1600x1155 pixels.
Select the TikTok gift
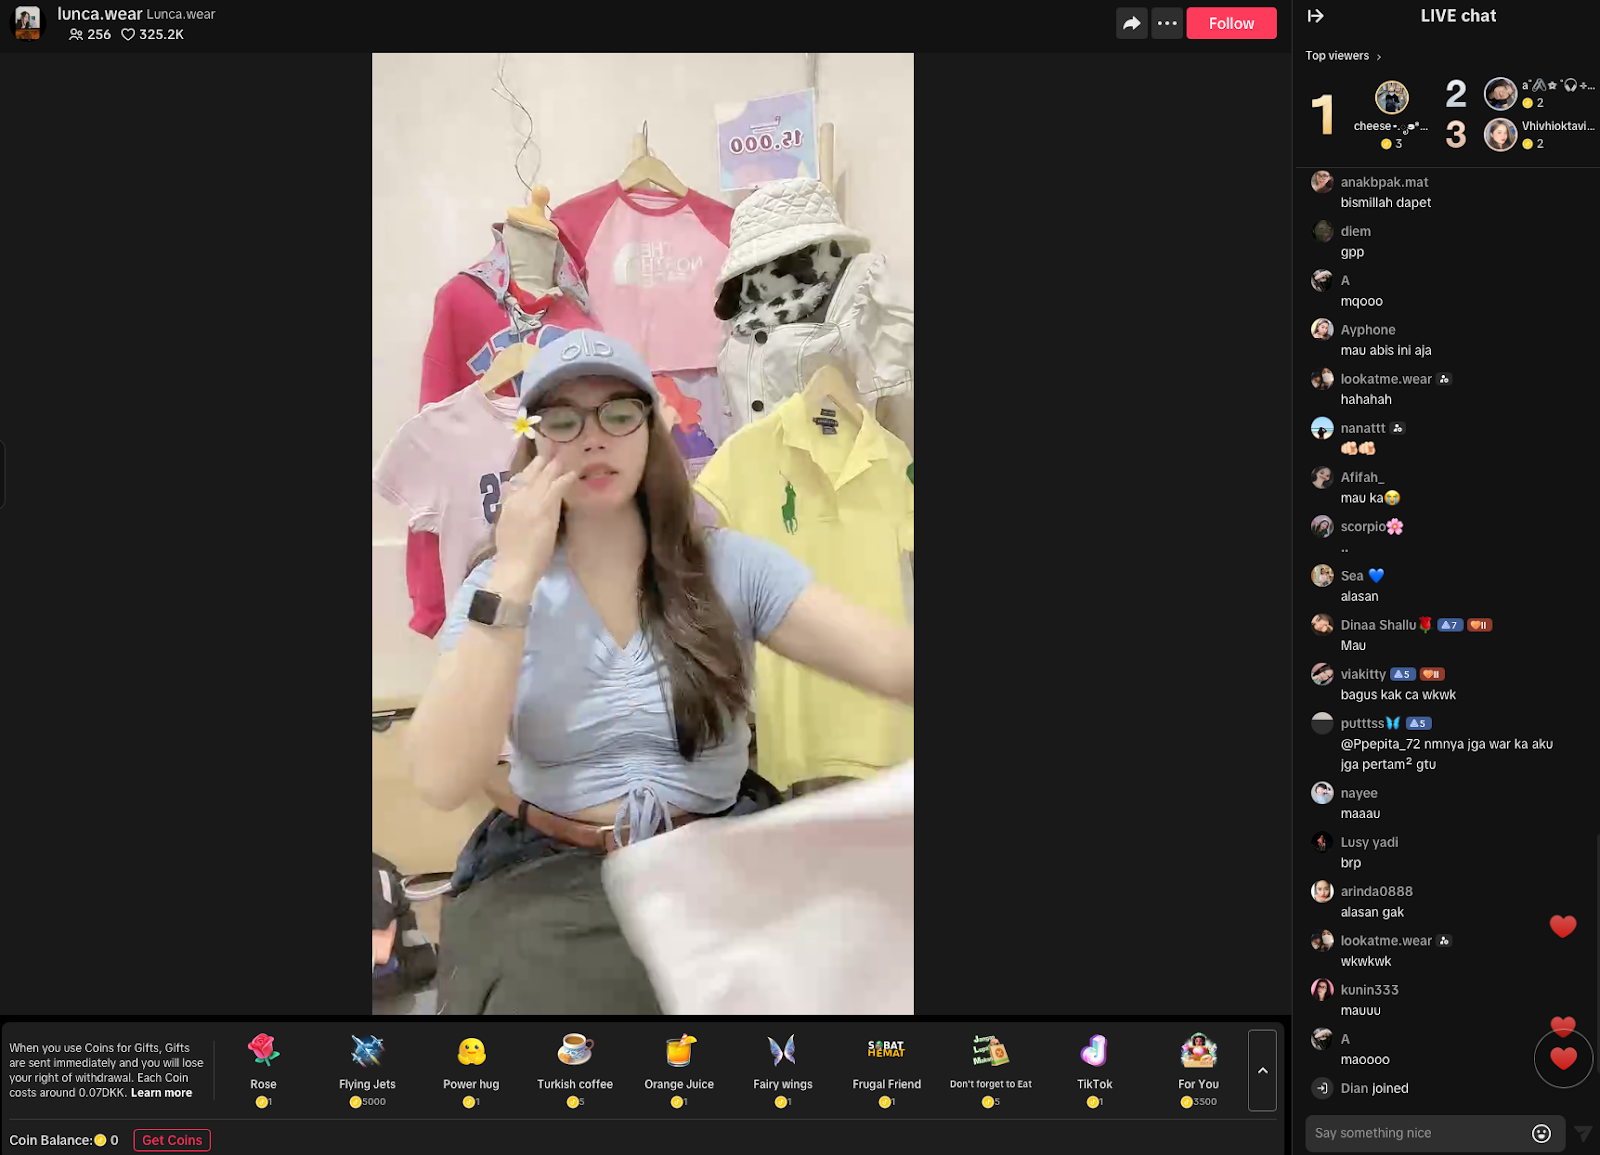[x=1094, y=1062]
